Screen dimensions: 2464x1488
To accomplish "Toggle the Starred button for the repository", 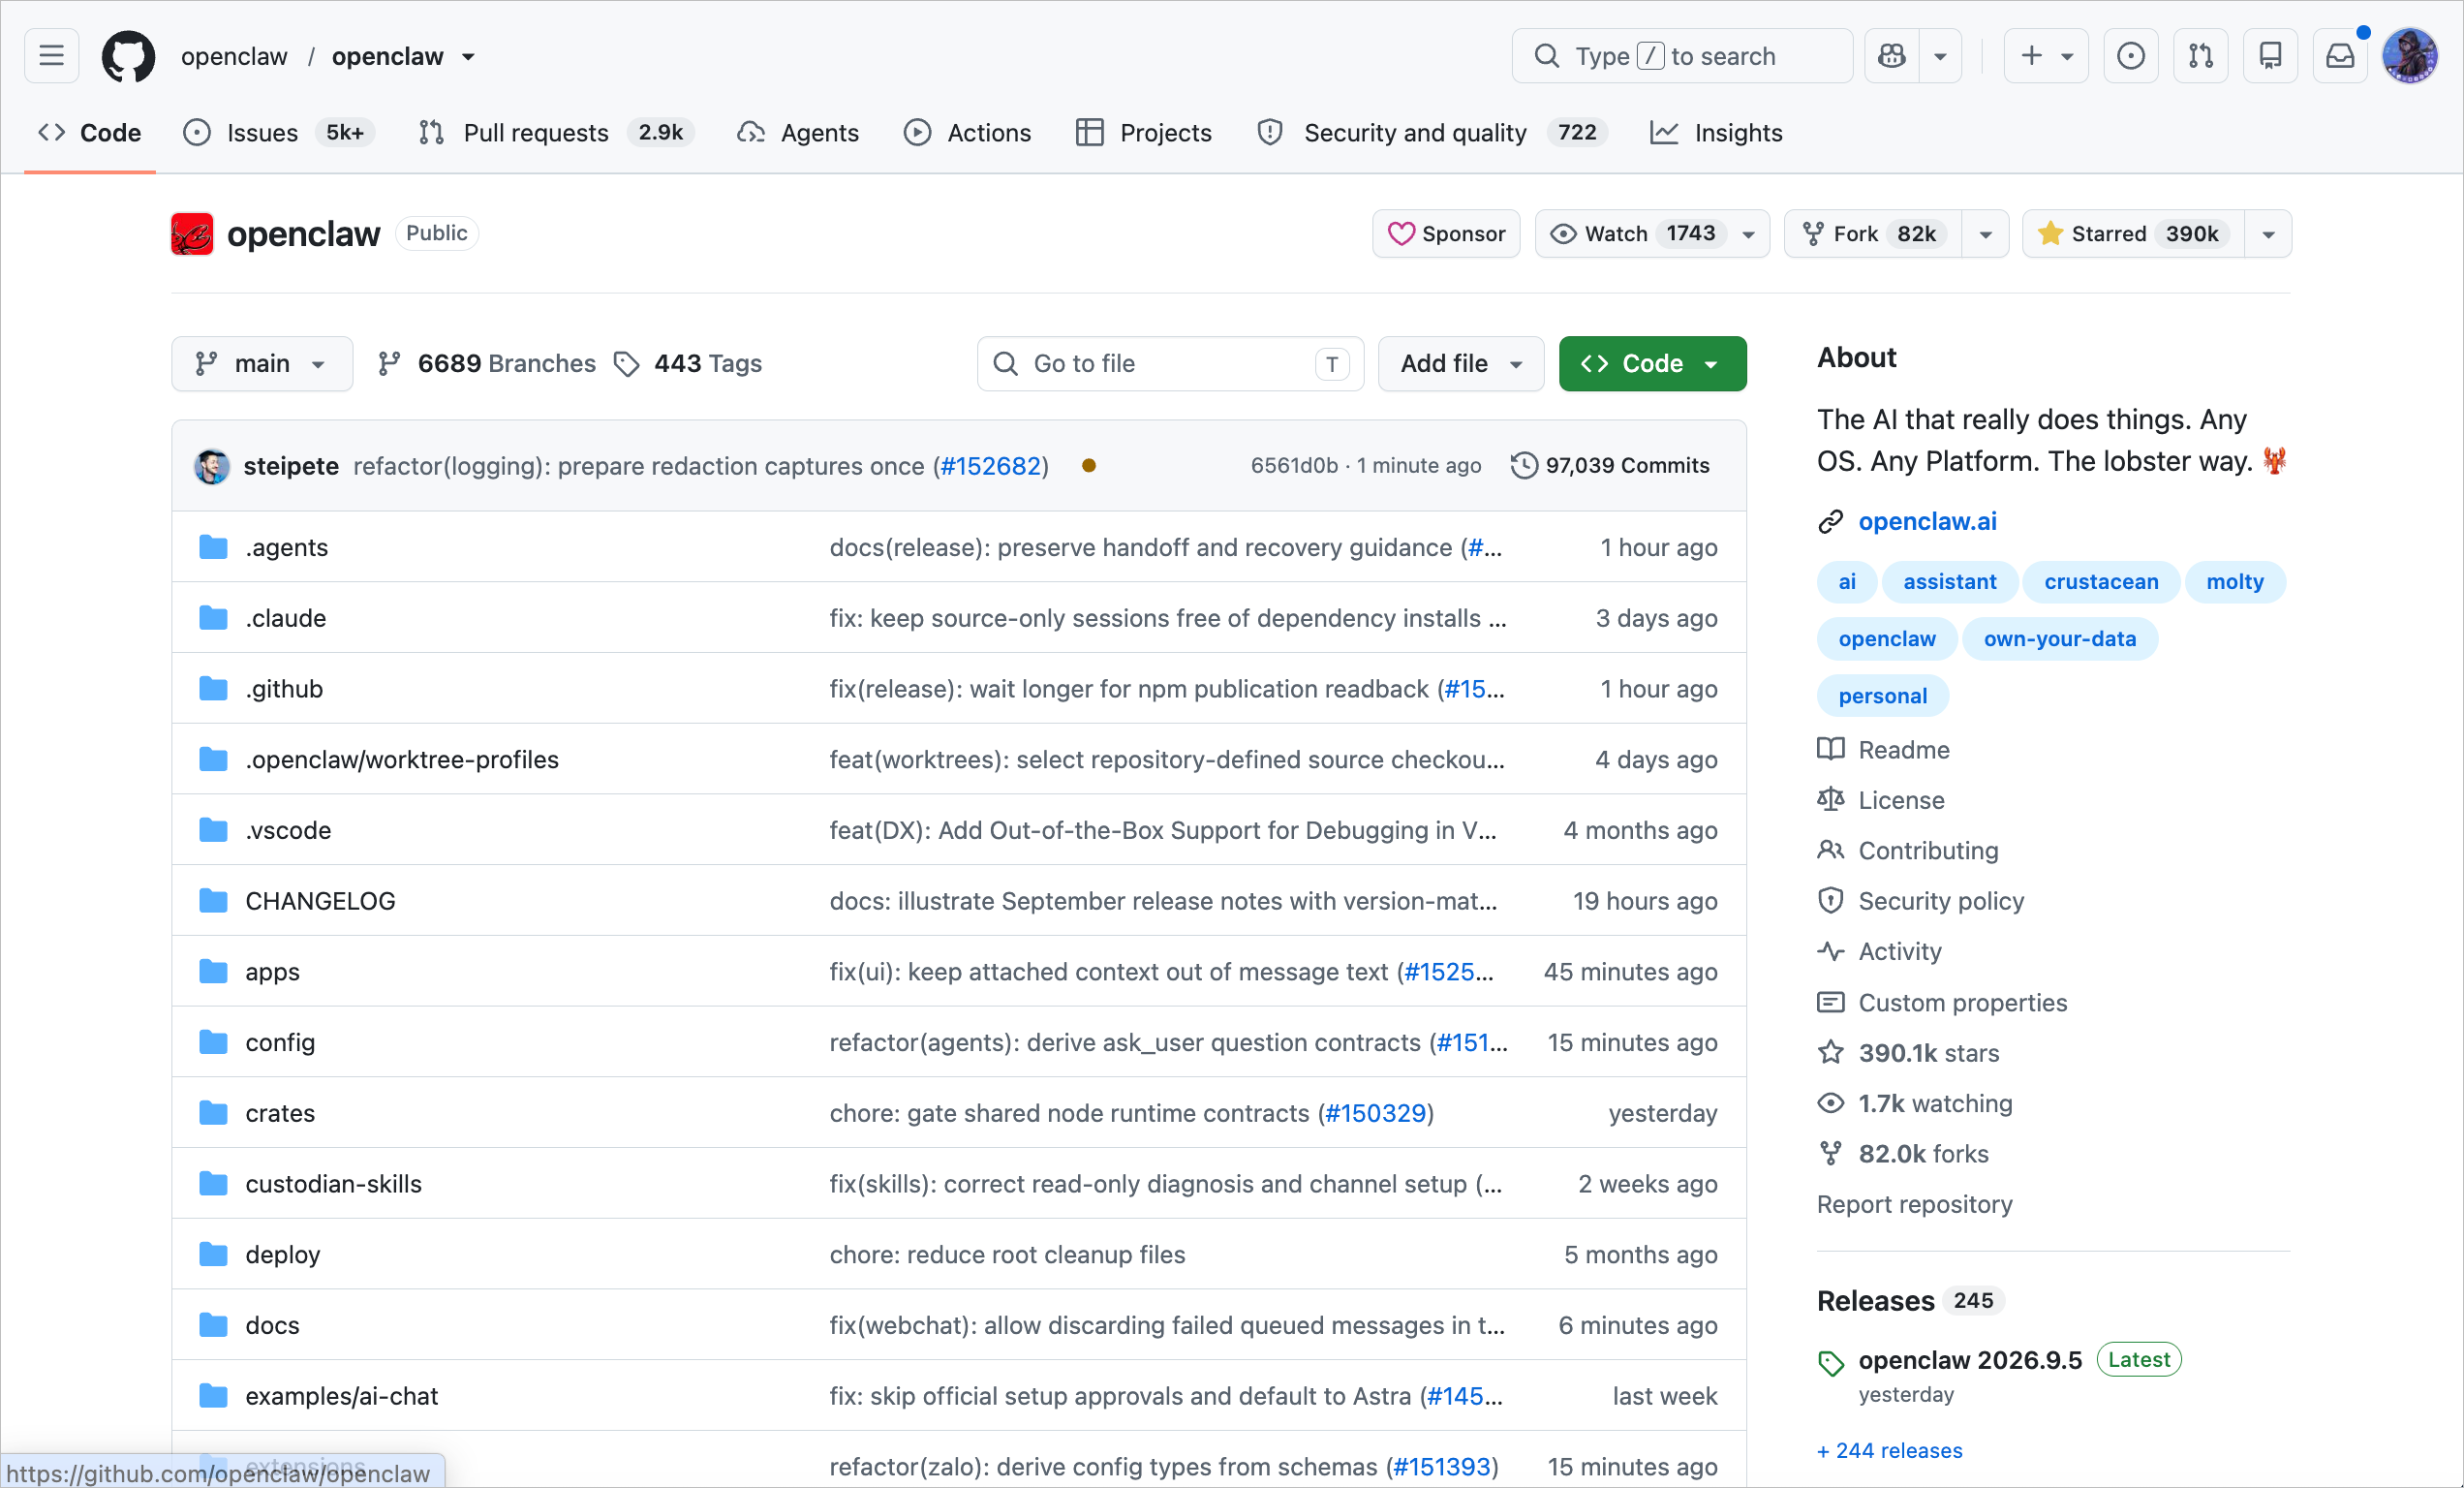I will tap(2134, 234).
